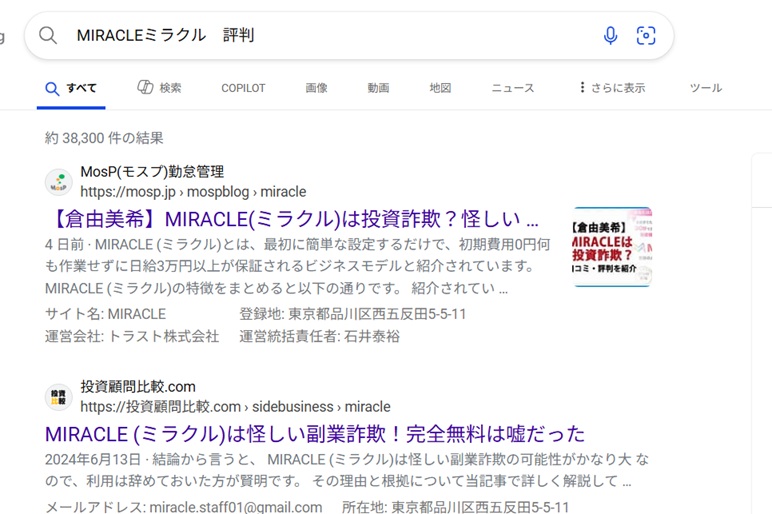Image resolution: width=772 pixels, height=514 pixels.
Task: Click 所在地: 東京都品川区西五反田5-5-11 text
Action: tap(455, 507)
